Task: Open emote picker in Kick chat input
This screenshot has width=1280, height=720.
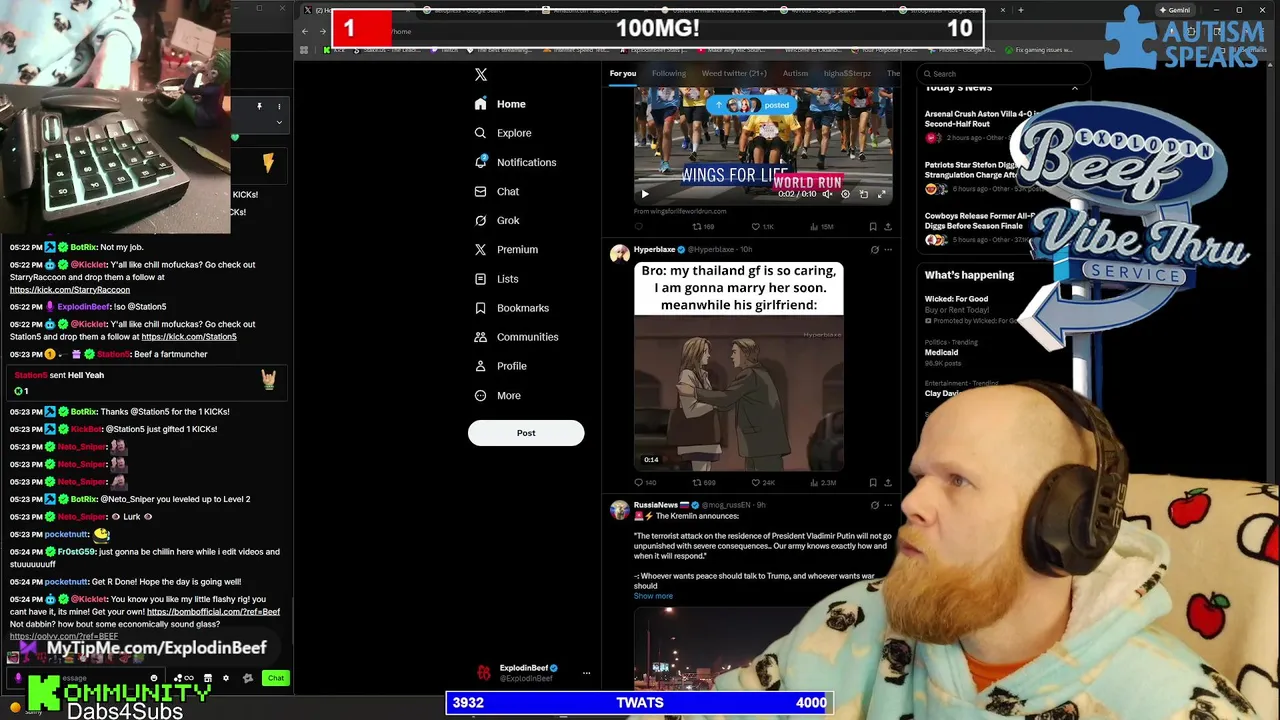Action: [154, 678]
